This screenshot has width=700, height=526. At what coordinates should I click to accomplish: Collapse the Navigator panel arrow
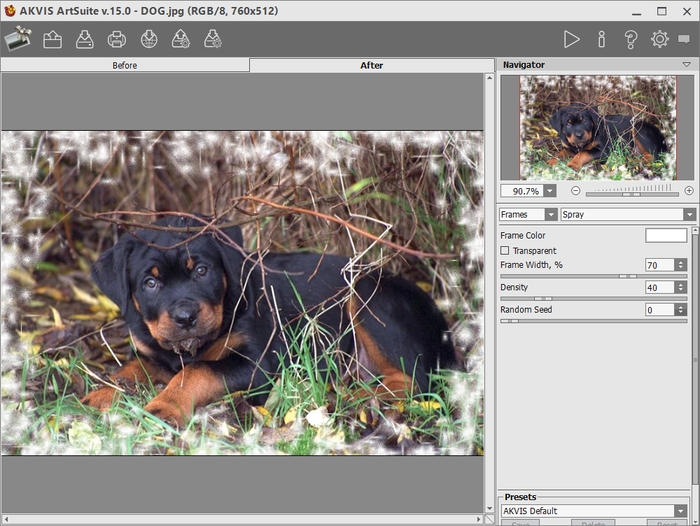point(687,65)
